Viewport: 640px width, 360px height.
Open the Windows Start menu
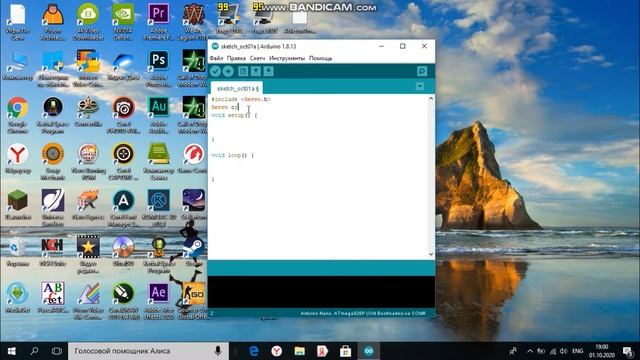[11, 351]
